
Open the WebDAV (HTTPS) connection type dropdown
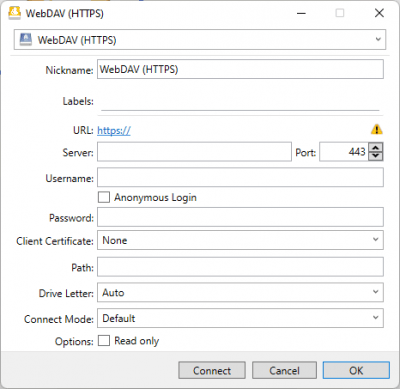[x=200, y=40]
